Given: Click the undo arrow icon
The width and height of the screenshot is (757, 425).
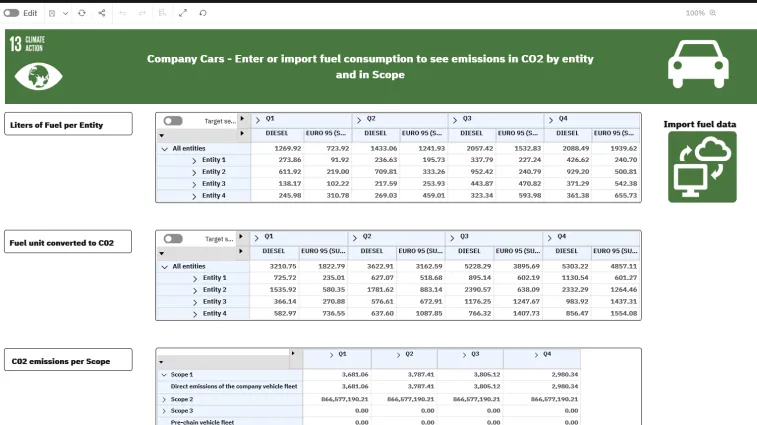Looking at the screenshot, I should 122,13.
